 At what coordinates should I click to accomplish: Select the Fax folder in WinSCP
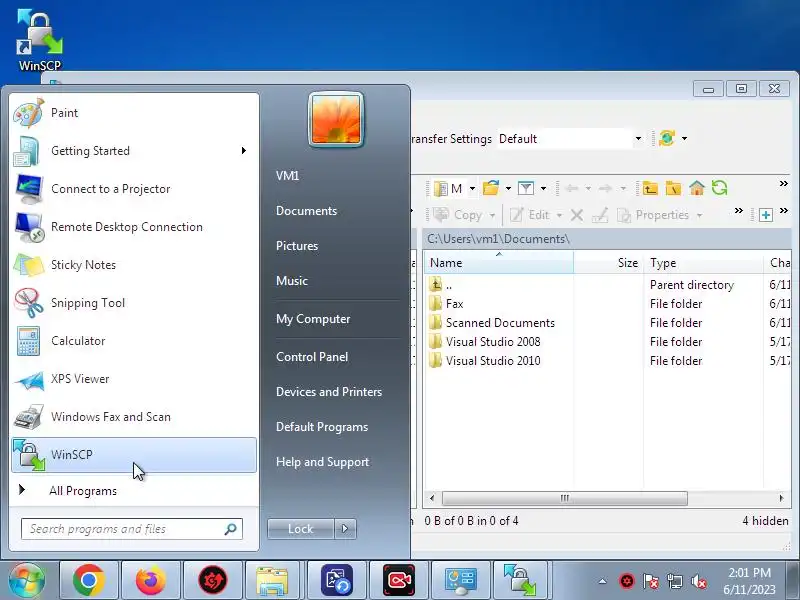607,304
